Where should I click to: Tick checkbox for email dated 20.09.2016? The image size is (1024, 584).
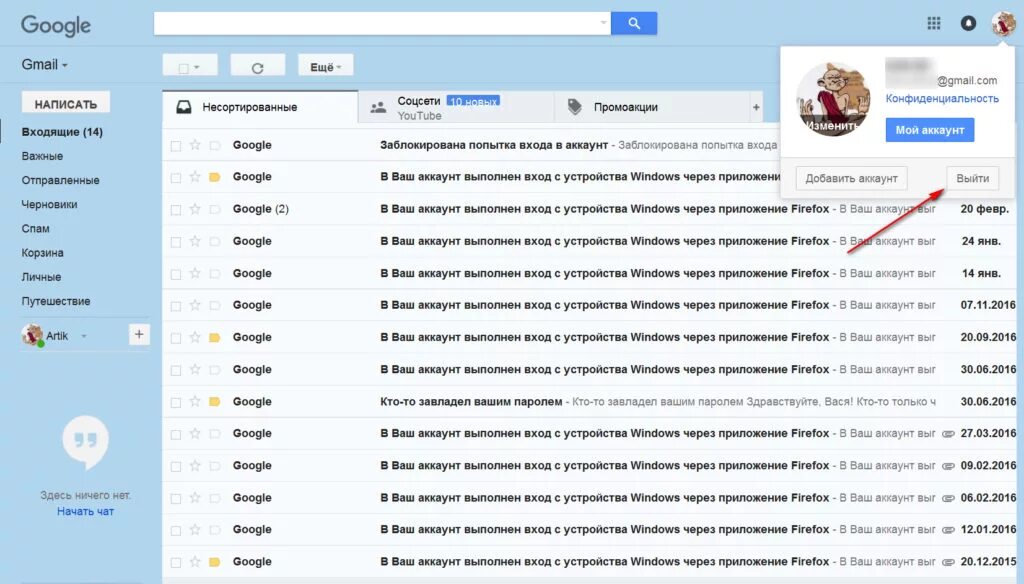176,338
